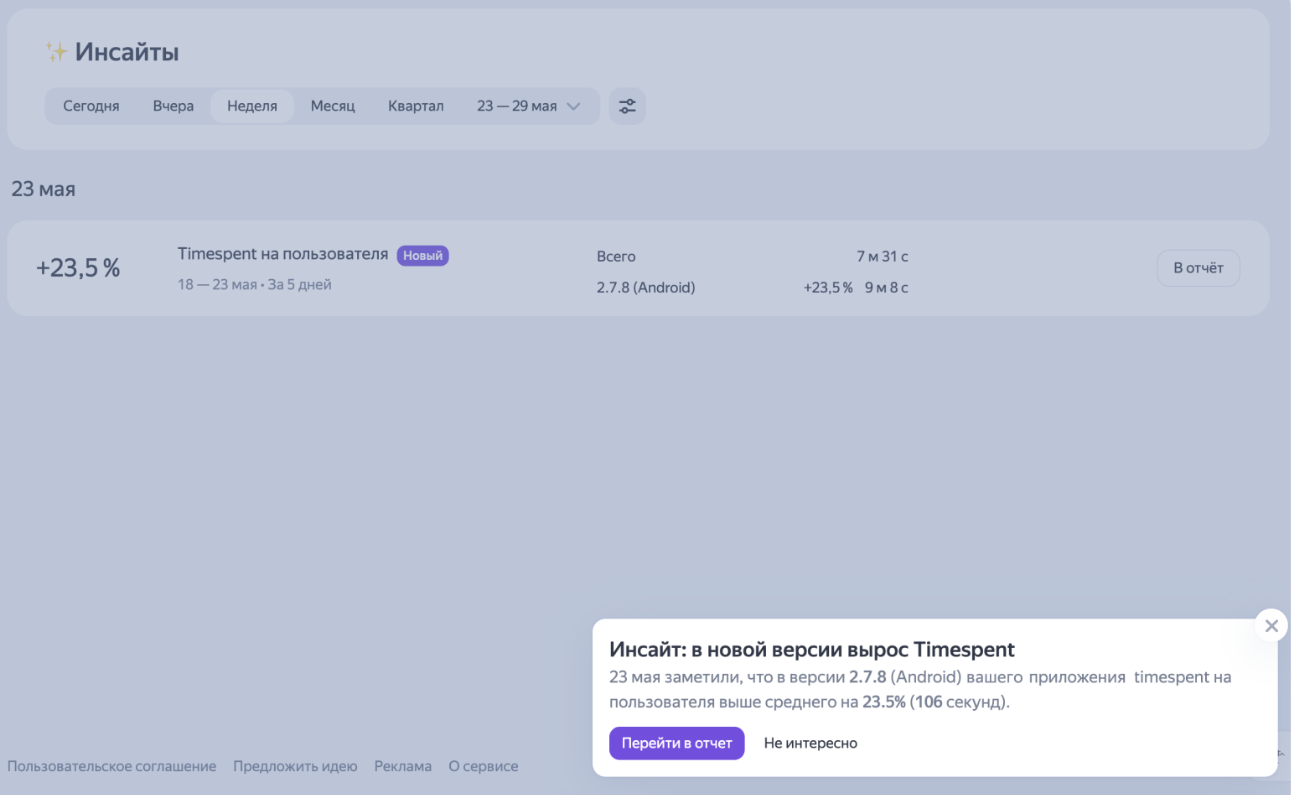Image resolution: width=1291 pixels, height=795 pixels.
Task: Choose the Месяц period tab
Action: pyautogui.click(x=333, y=106)
